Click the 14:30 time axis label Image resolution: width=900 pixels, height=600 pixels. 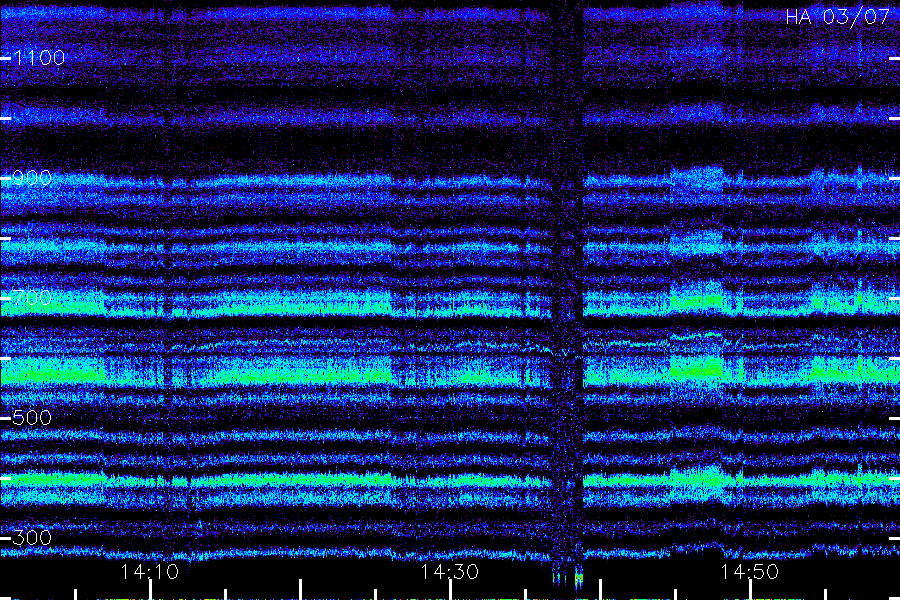[449, 572]
